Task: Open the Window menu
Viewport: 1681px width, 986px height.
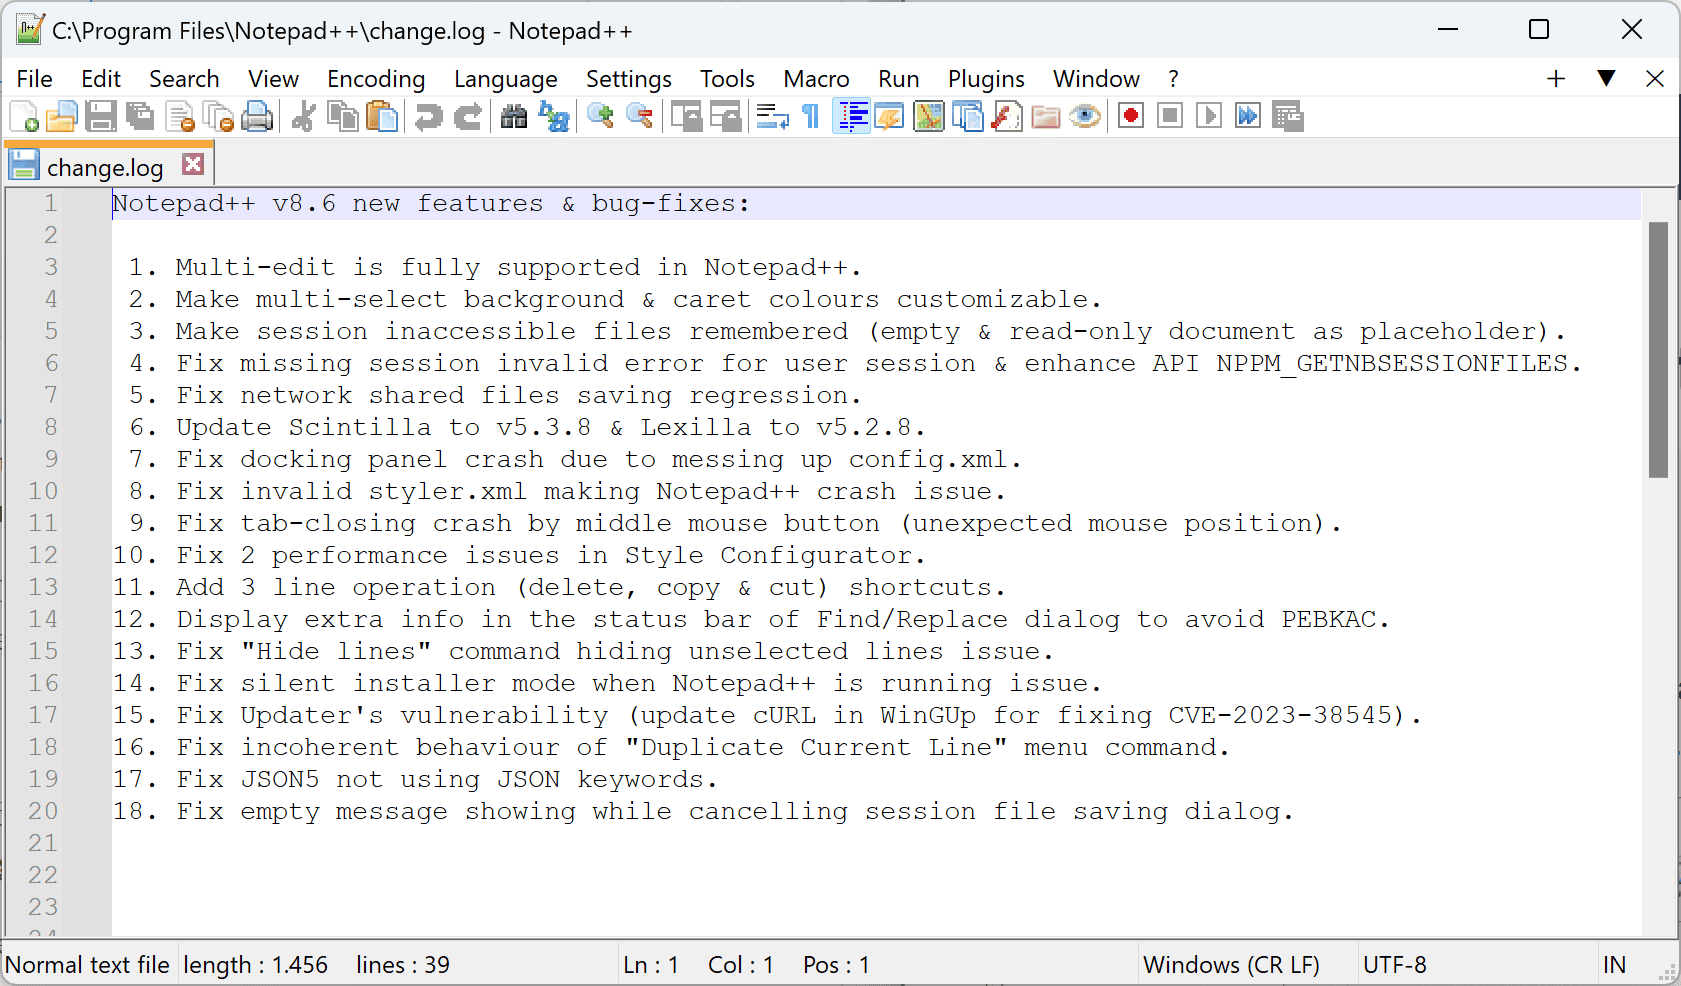Action: [1096, 79]
